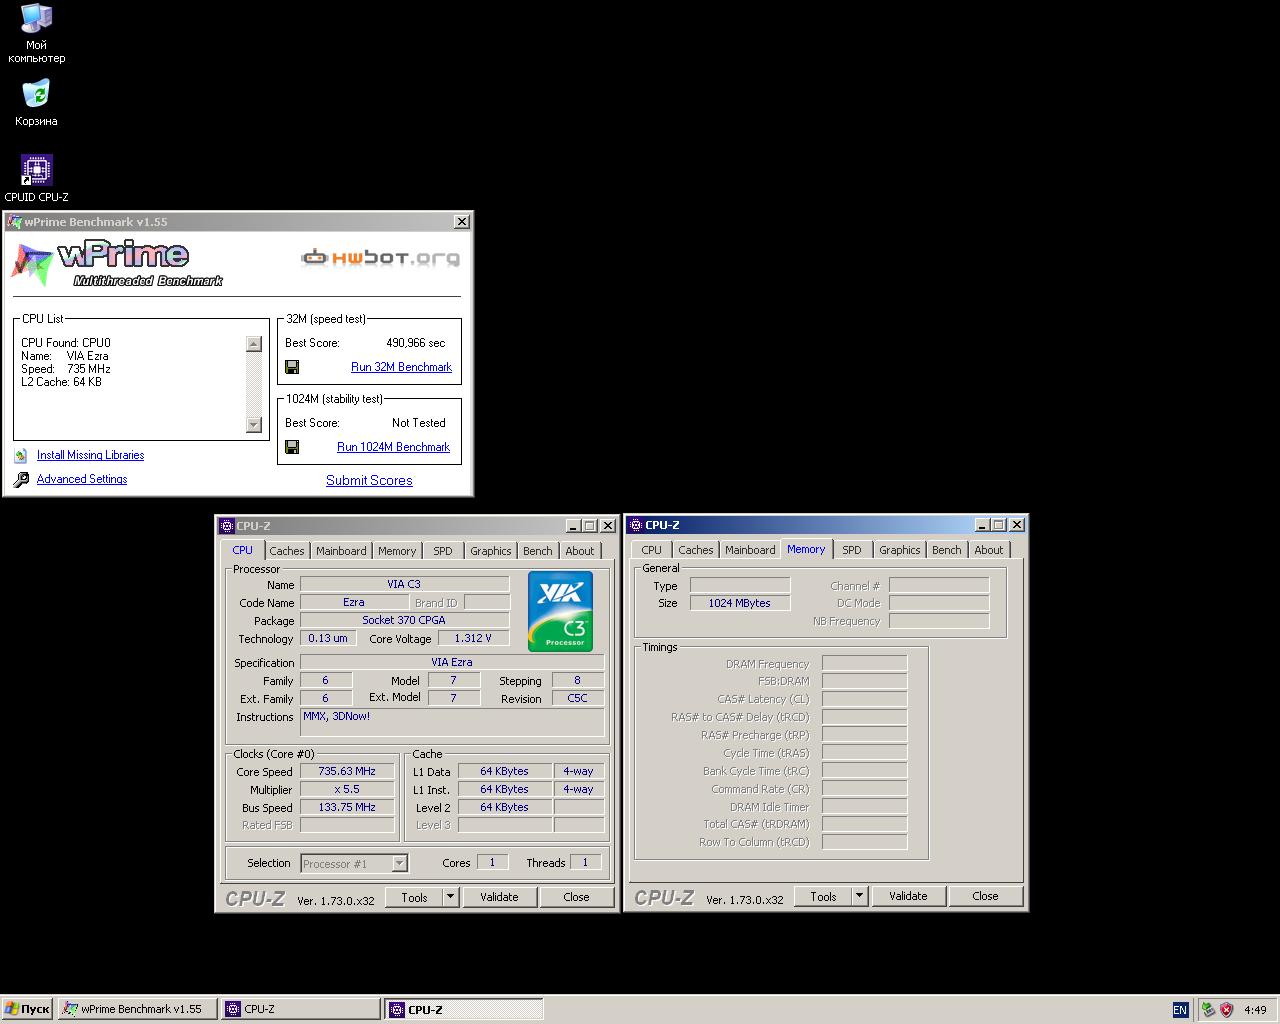
Task: Minimize the right CPU-Z window
Action: pos(982,525)
